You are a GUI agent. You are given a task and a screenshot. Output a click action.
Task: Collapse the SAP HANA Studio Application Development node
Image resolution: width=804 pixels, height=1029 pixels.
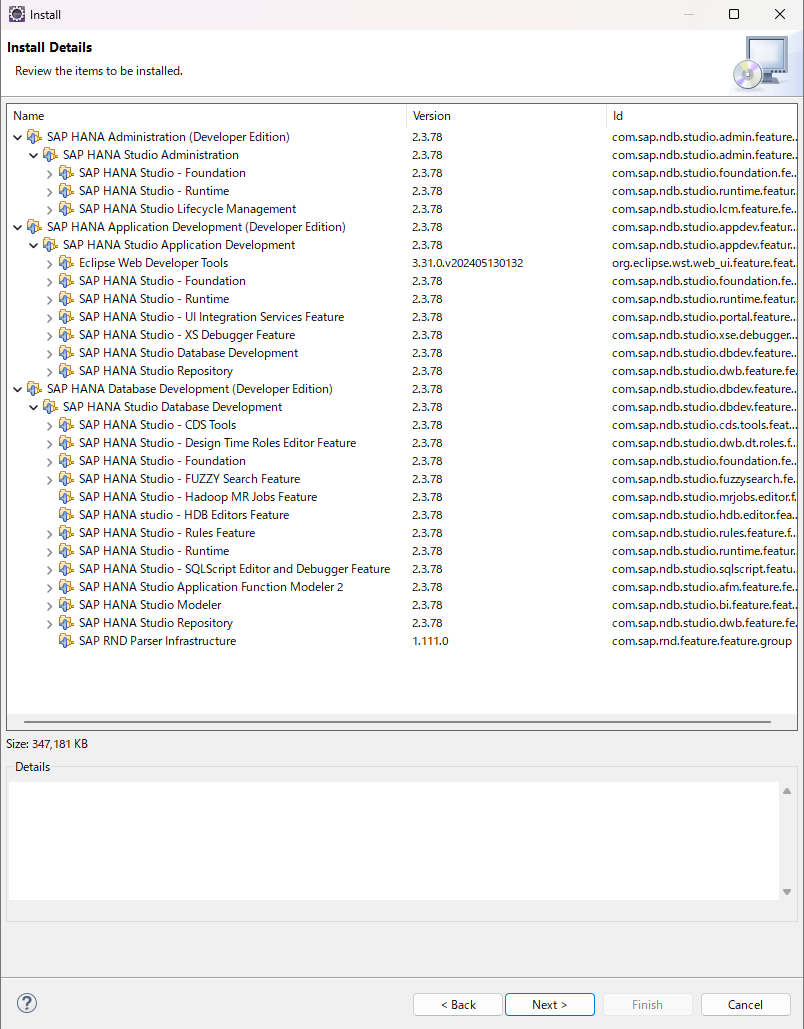click(33, 245)
